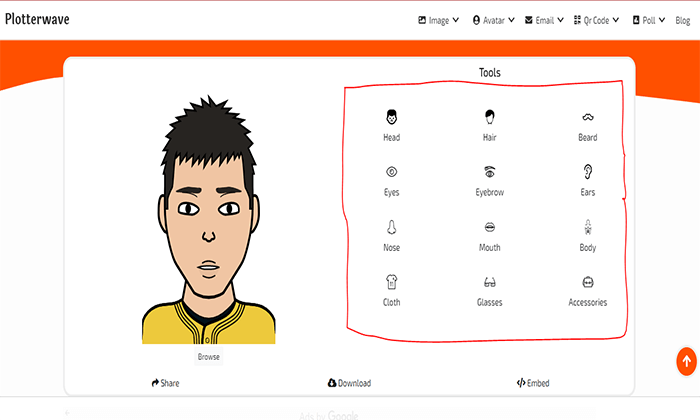The image size is (700, 420).
Task: Expand the Qr Code dropdown menu
Action: click(x=596, y=20)
